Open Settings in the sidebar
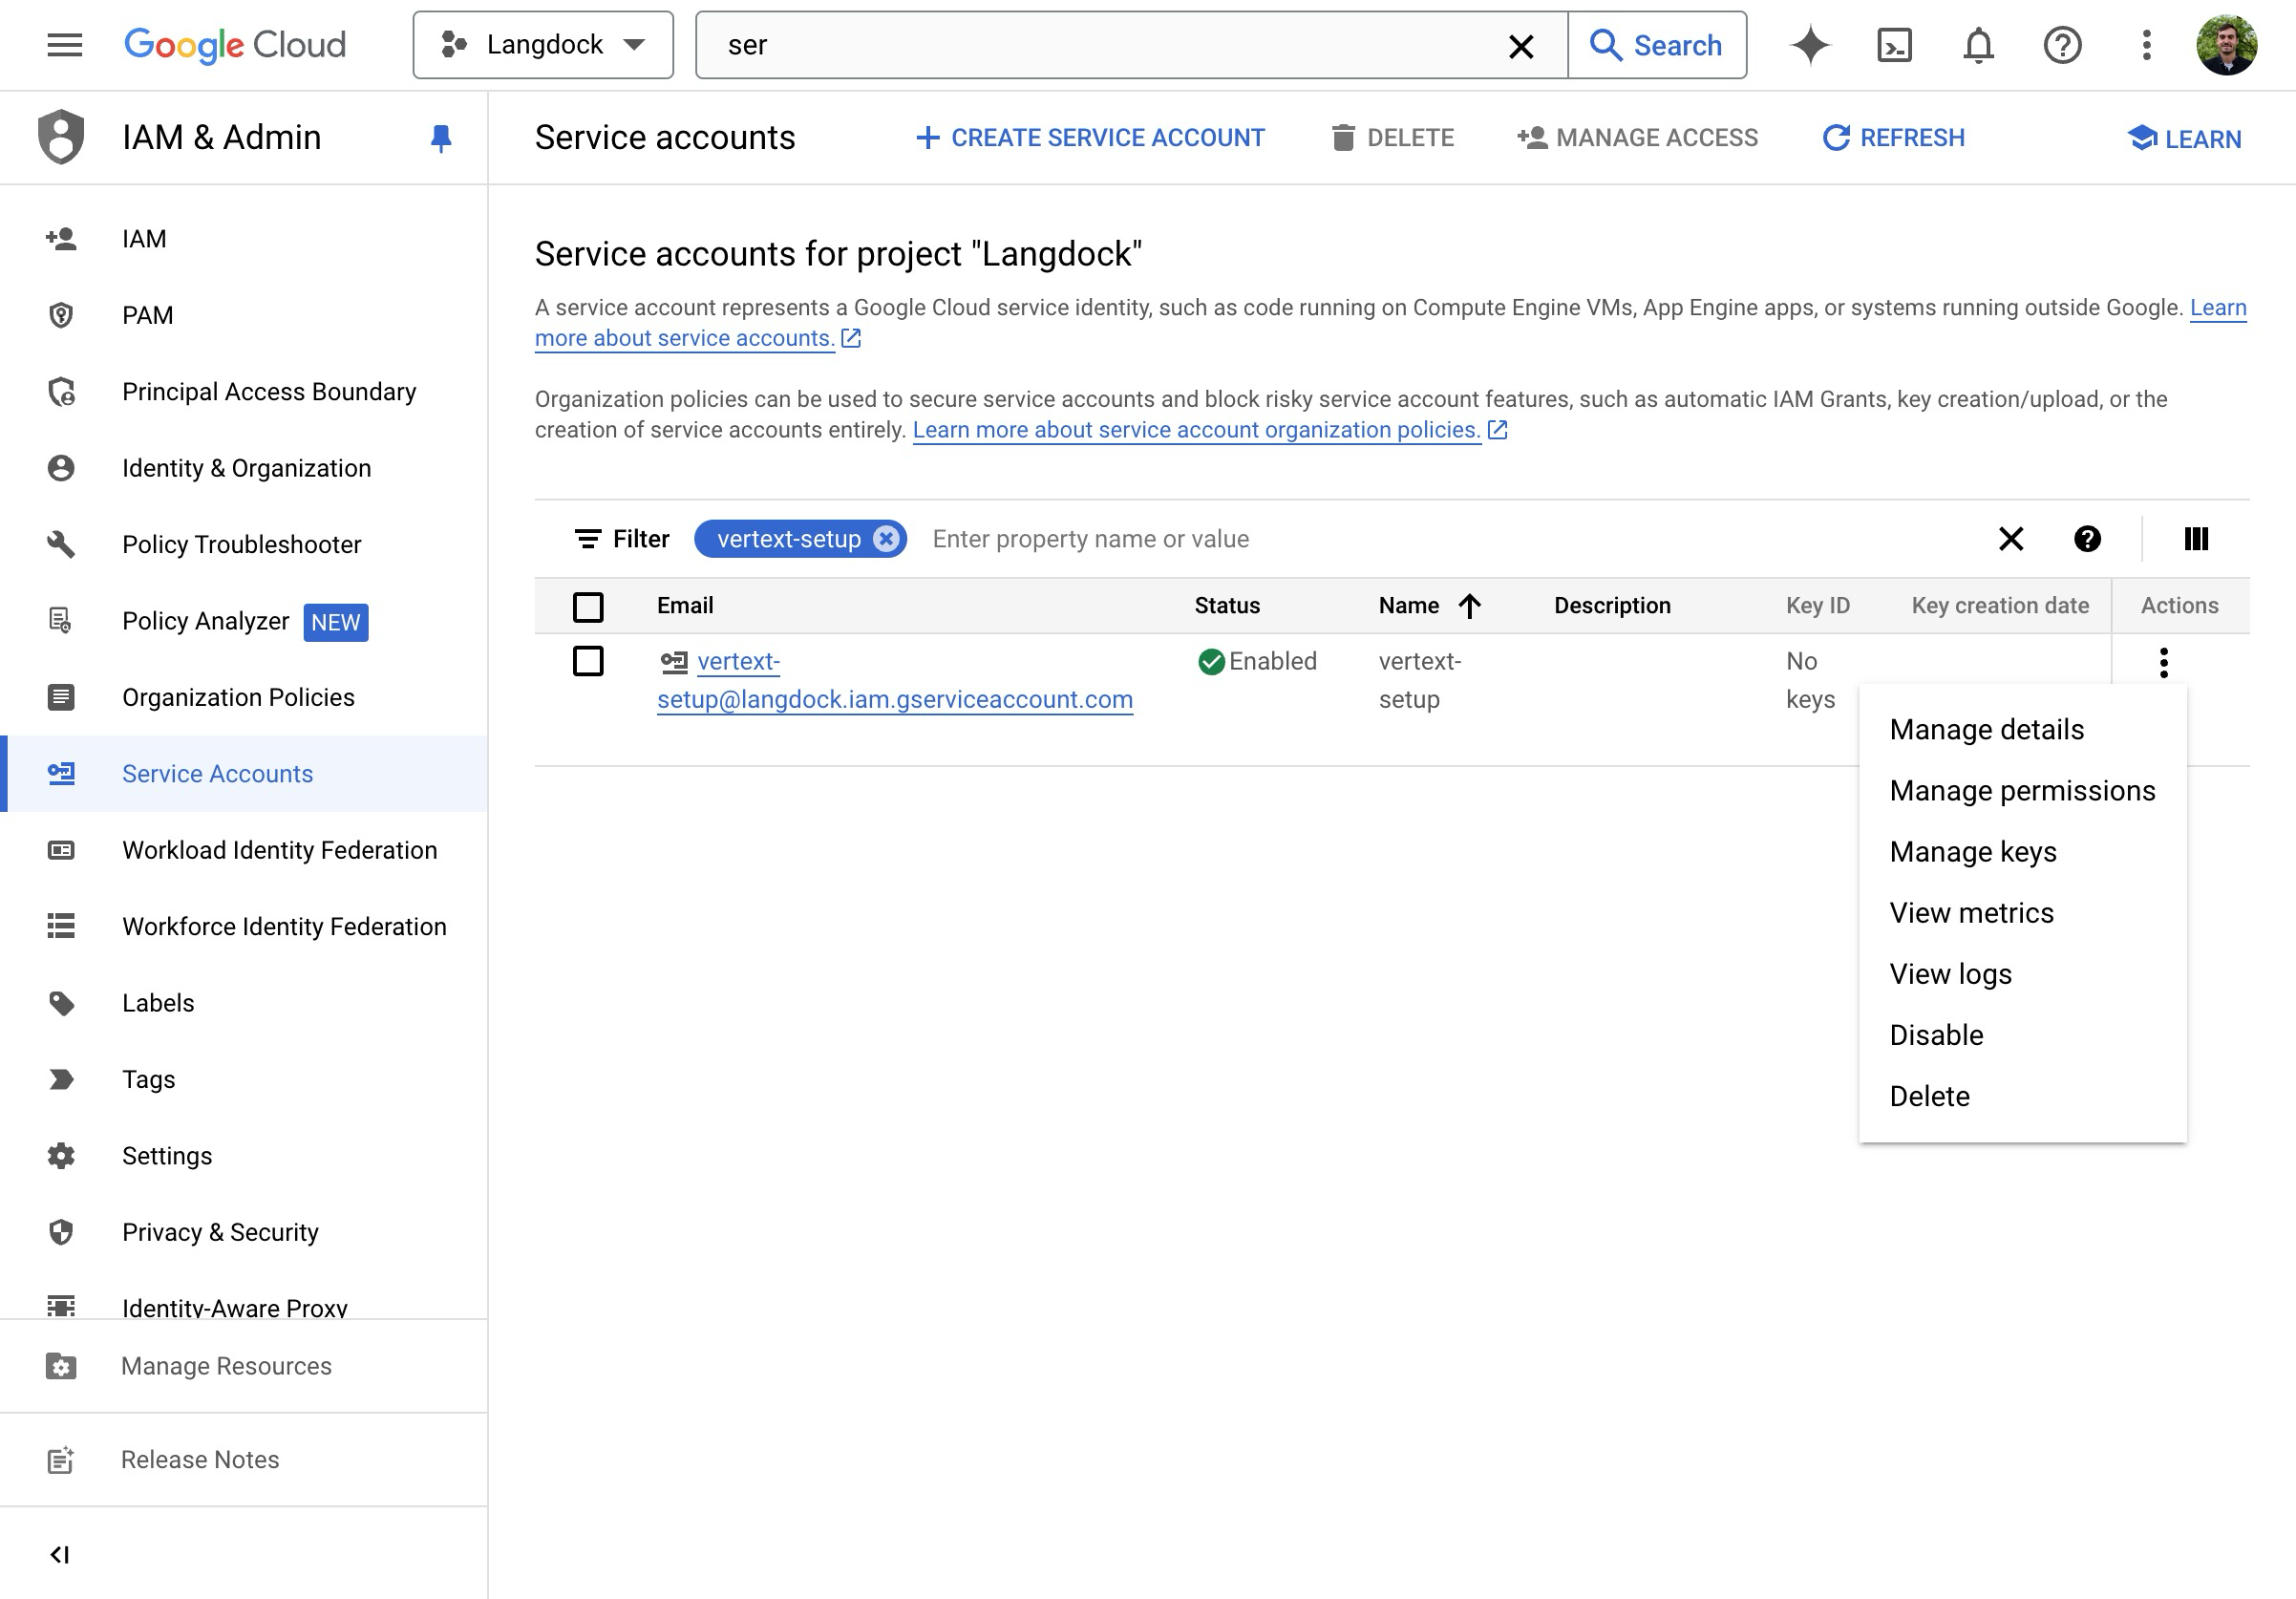This screenshot has width=2296, height=1599. [244, 1156]
